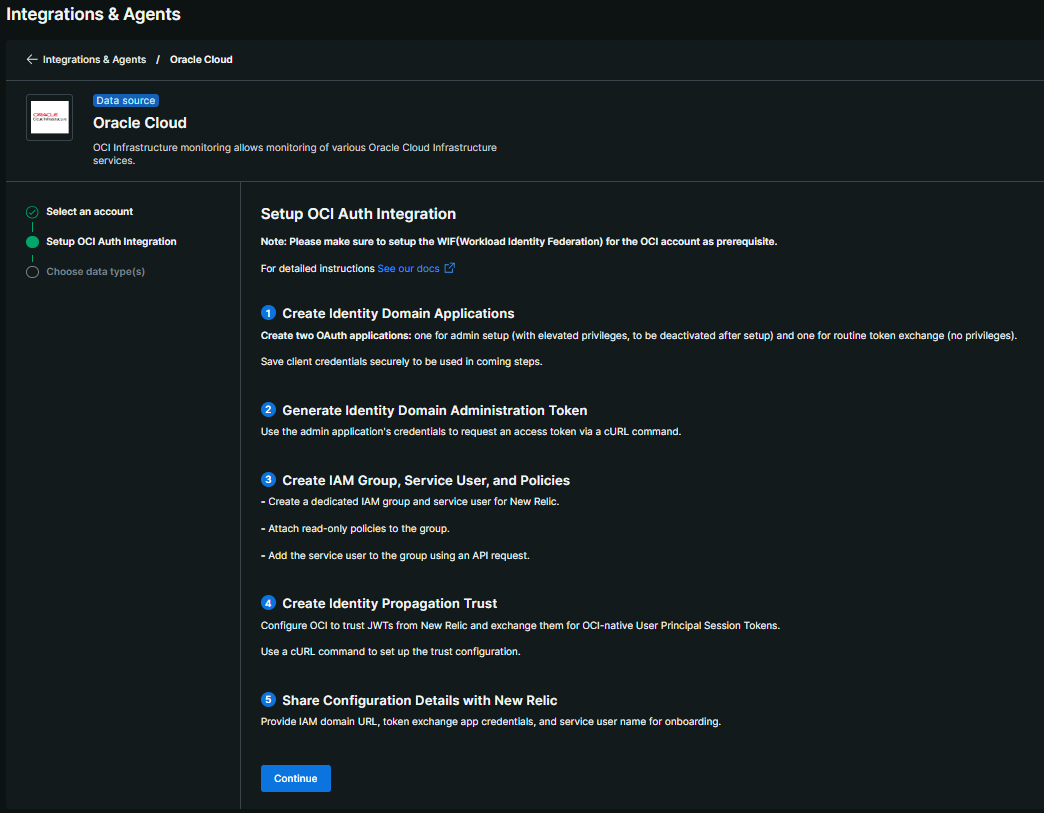Click the Choose data type(s) sidebar step
Image resolution: width=1044 pixels, height=813 pixels.
[96, 271]
